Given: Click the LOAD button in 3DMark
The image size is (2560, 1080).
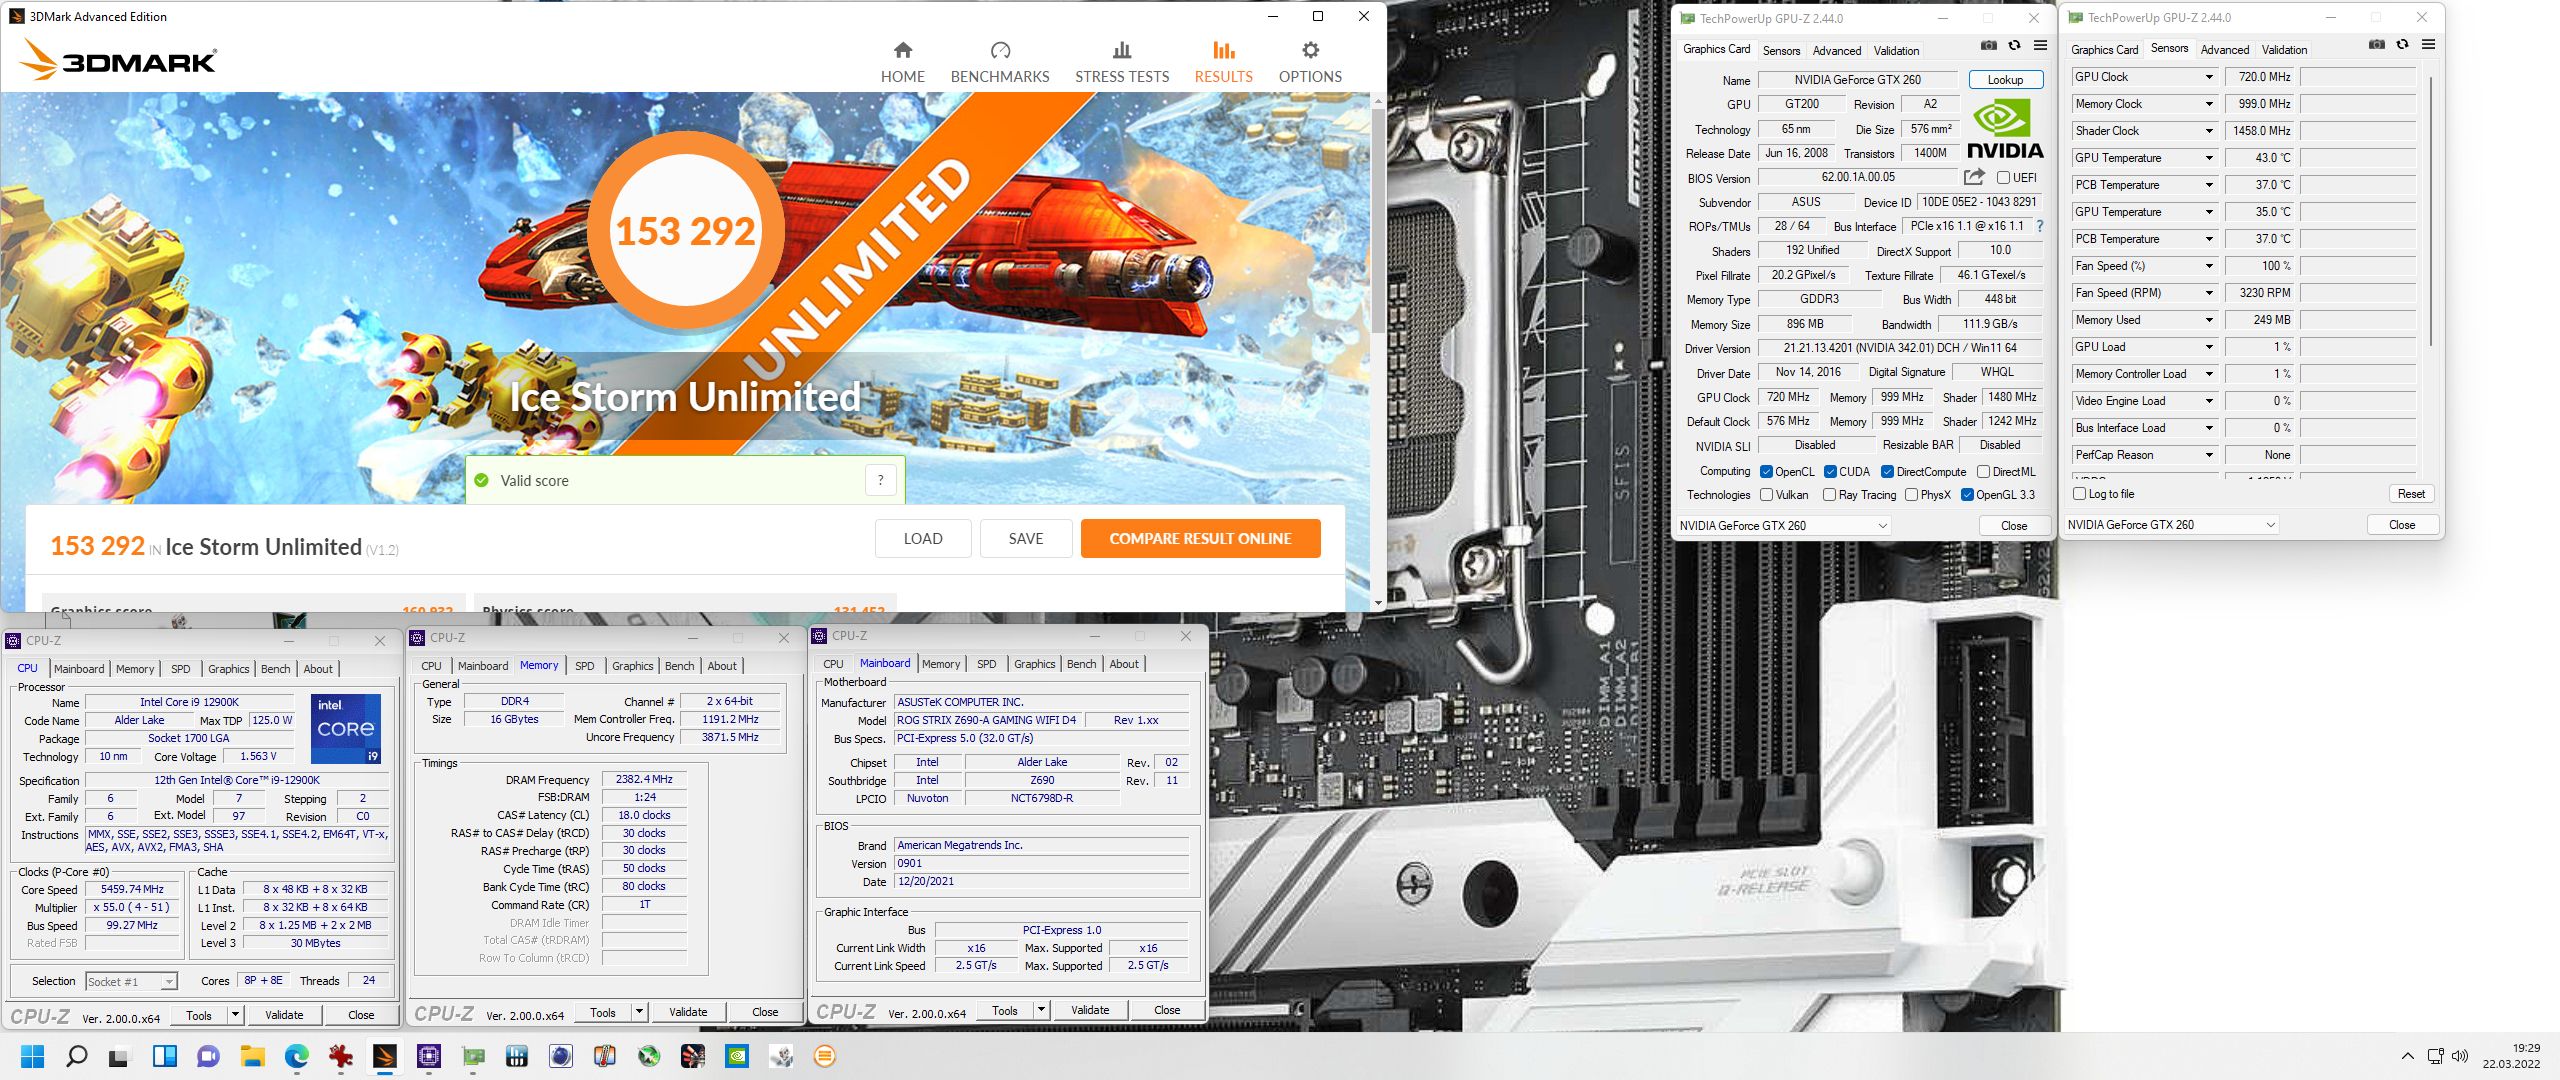Looking at the screenshot, I should click(x=923, y=538).
